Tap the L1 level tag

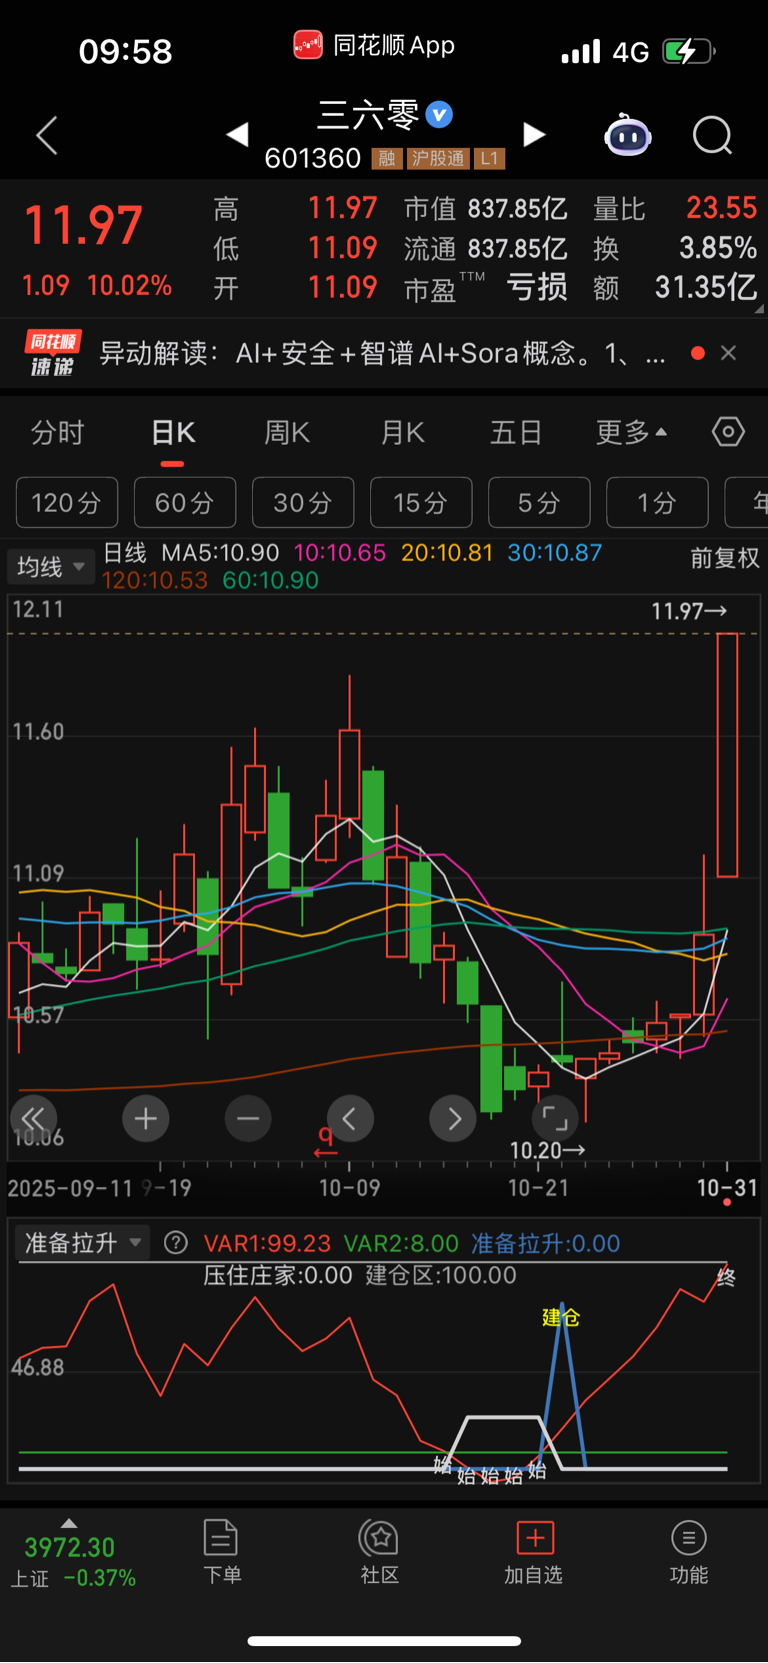[489, 159]
